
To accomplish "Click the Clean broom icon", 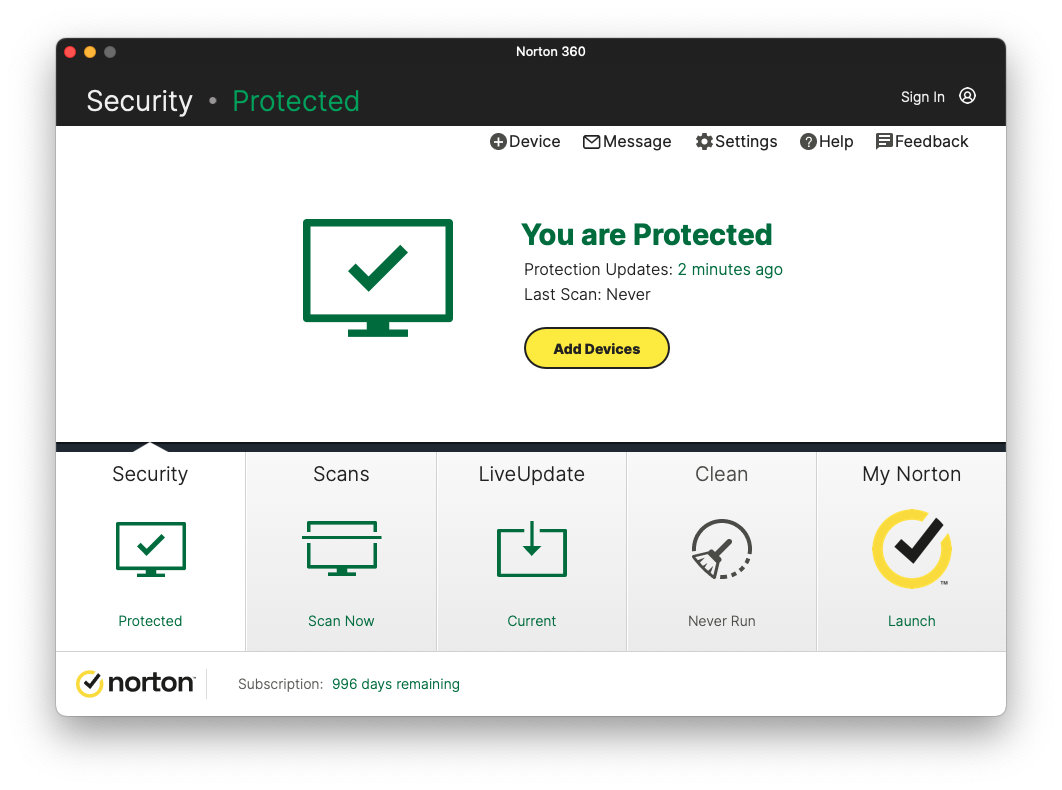I will coord(721,549).
